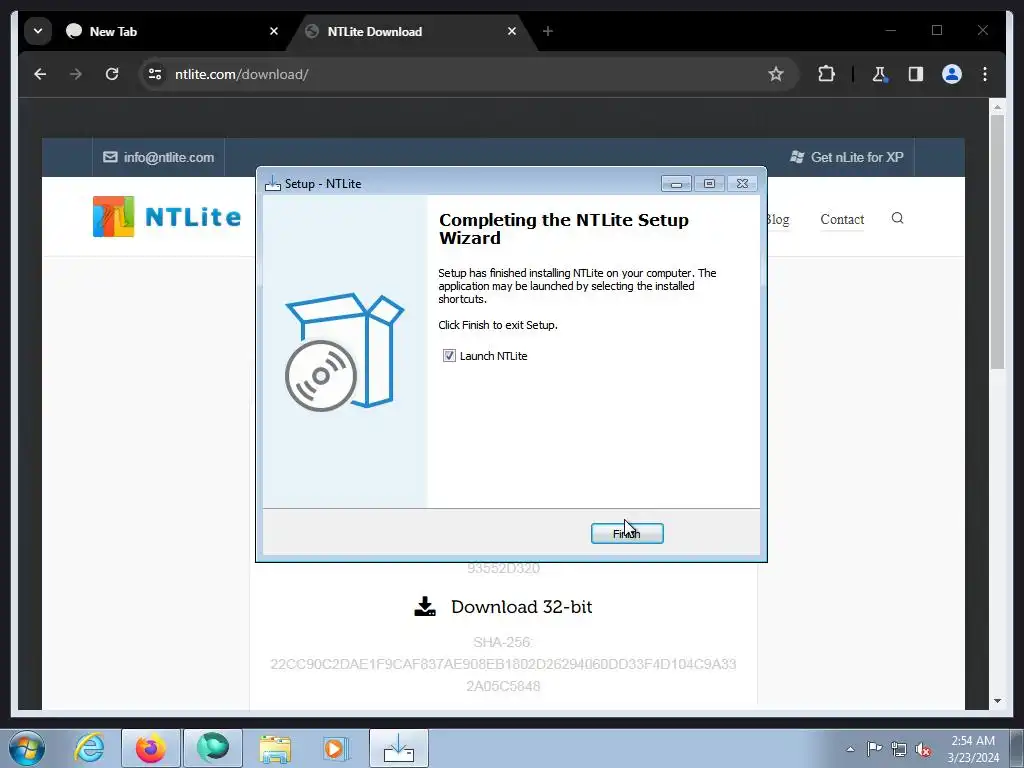This screenshot has height=768, width=1024.
Task: Open the Blog menu item
Action: pyautogui.click(x=778, y=219)
